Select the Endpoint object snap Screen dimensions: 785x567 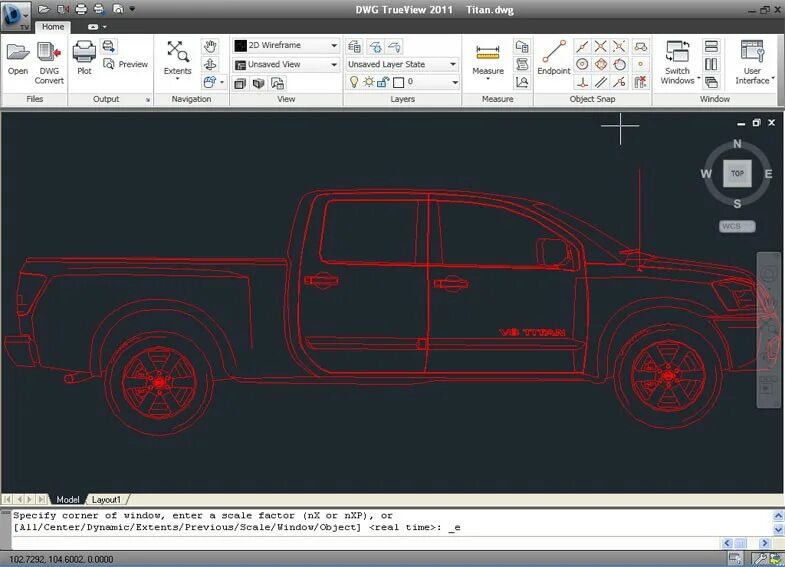click(x=554, y=58)
